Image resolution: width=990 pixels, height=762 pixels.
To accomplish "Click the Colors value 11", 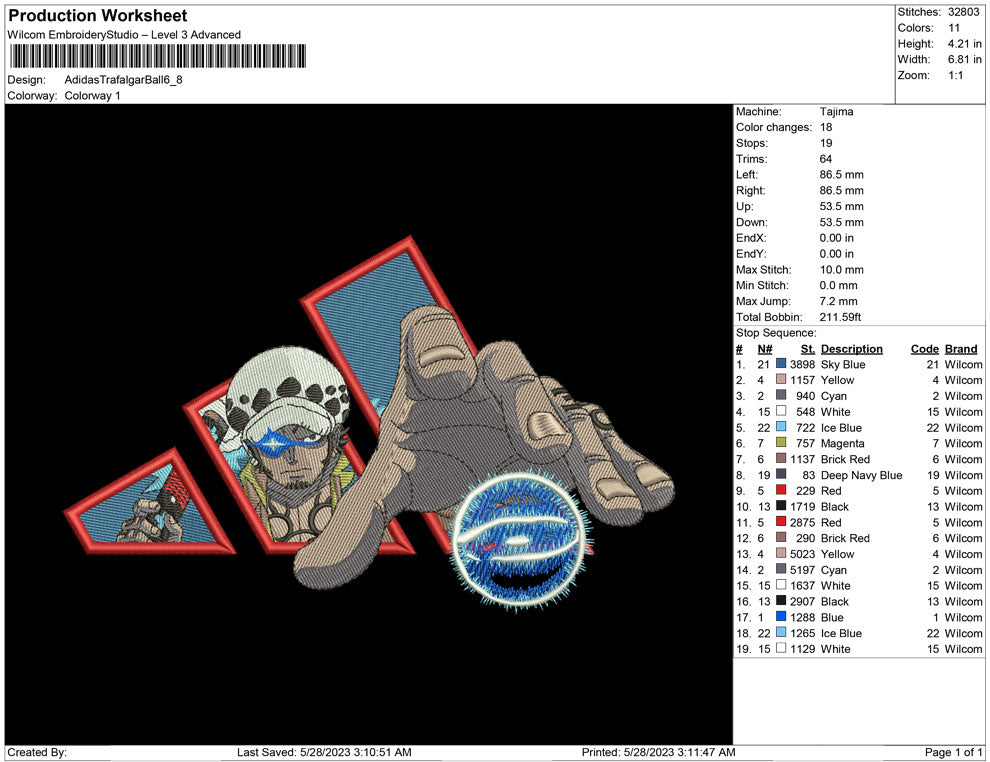I will (953, 28).
